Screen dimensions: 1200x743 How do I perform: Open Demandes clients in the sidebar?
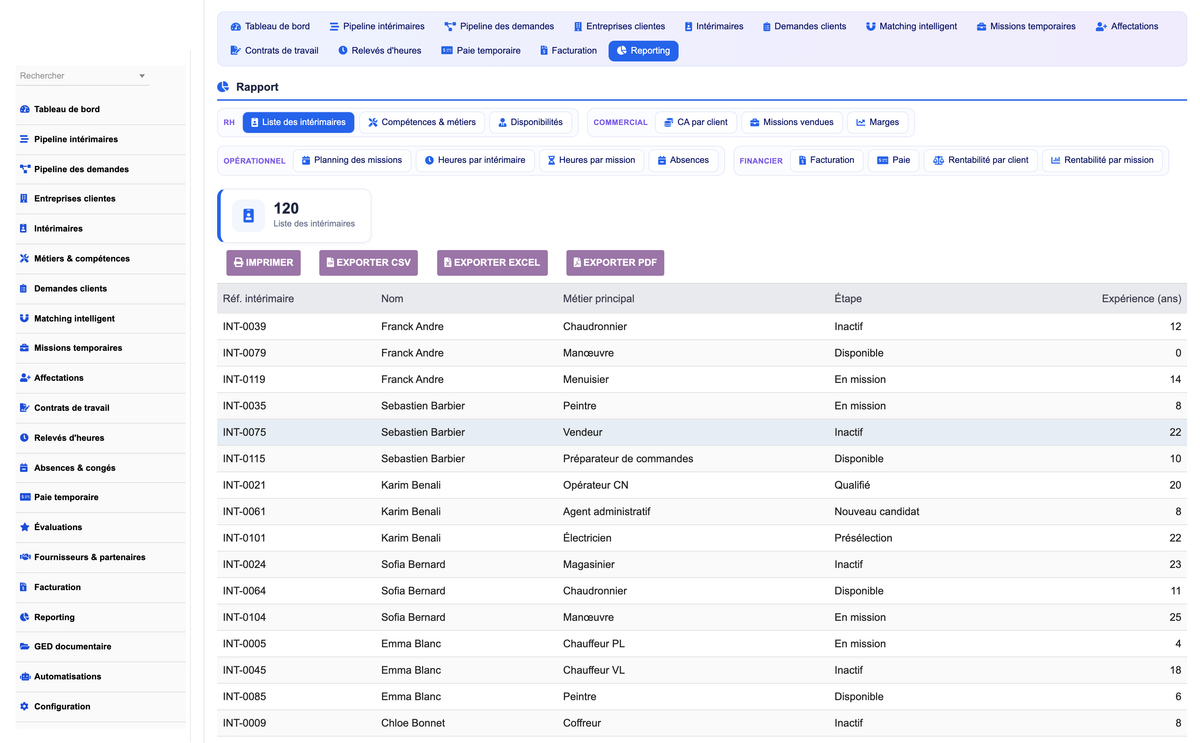[x=100, y=288]
